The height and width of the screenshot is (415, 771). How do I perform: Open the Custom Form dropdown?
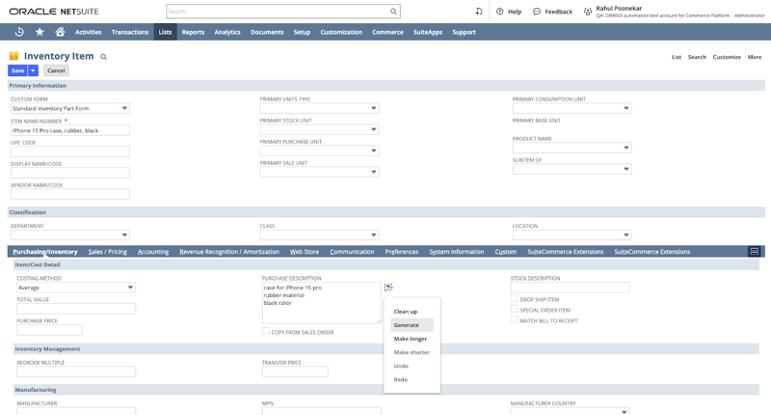click(x=124, y=108)
